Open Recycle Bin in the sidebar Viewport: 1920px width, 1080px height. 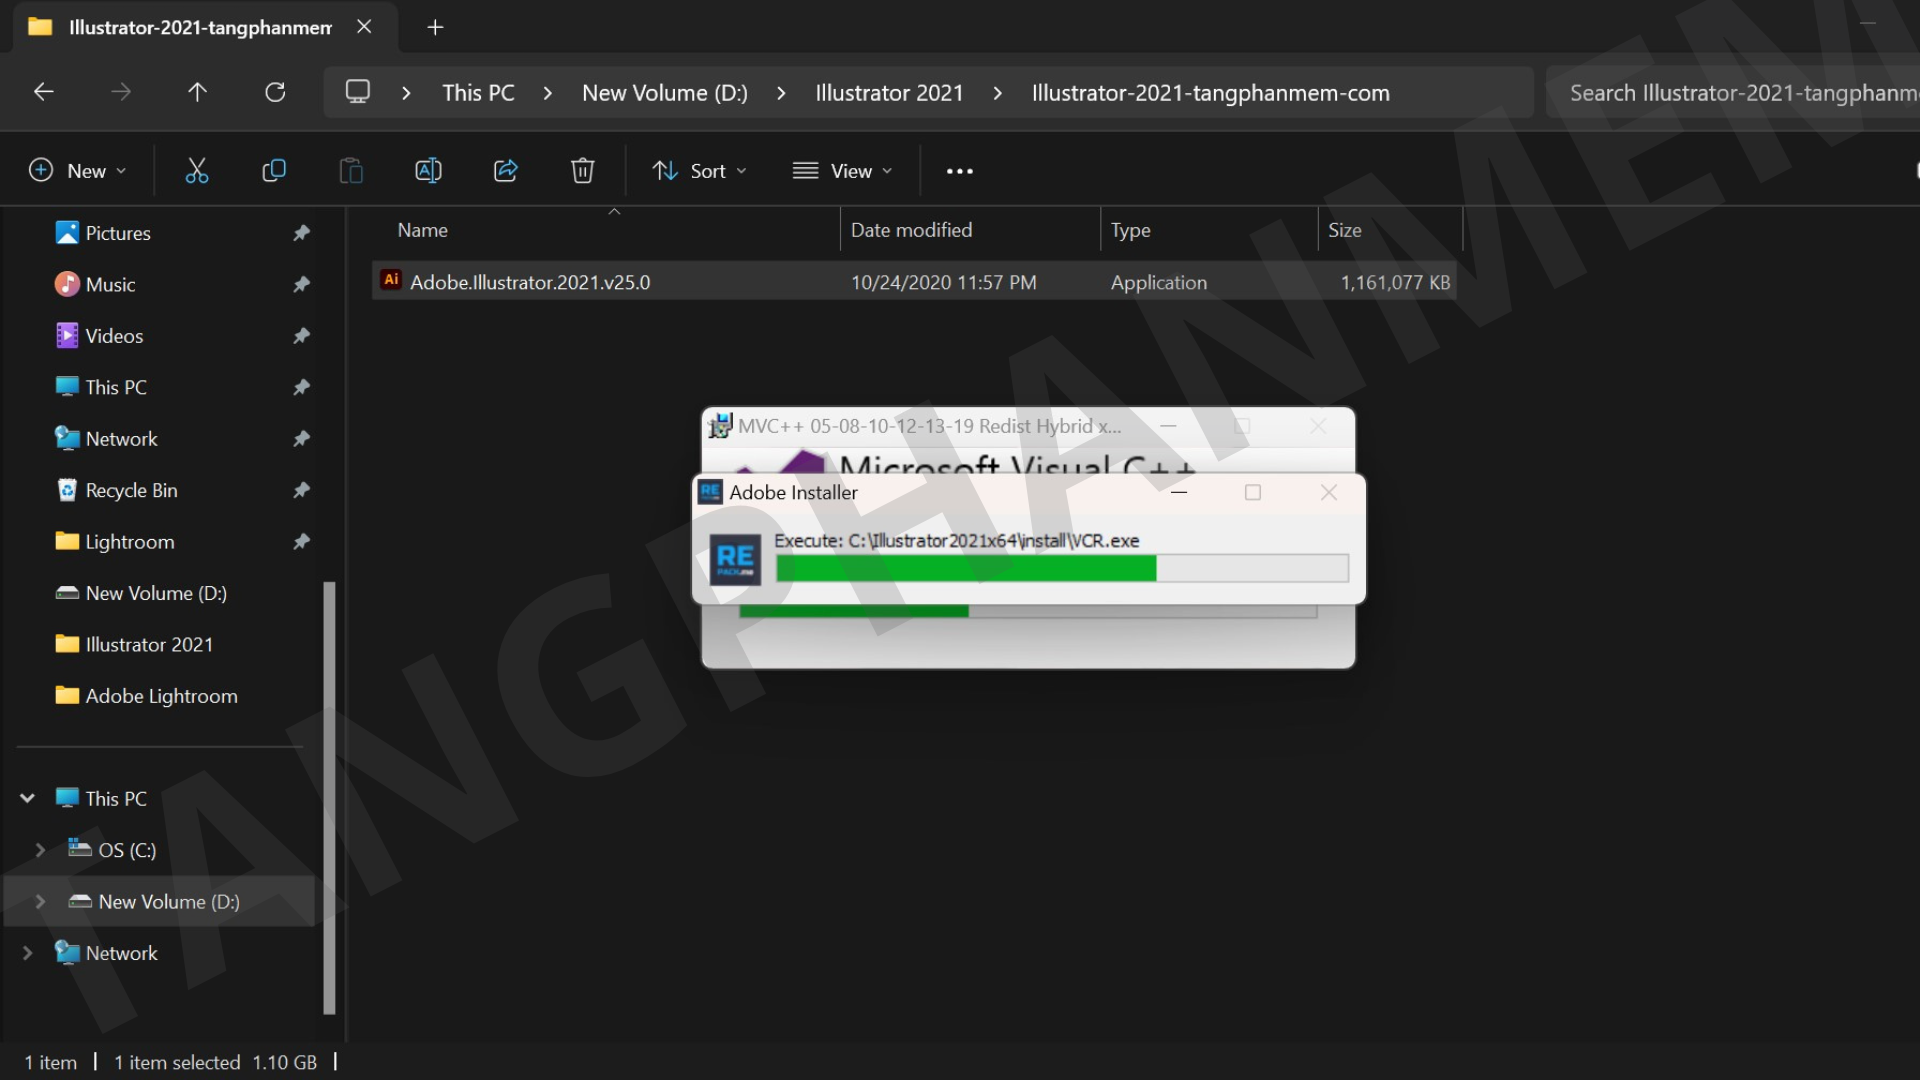[x=131, y=490]
